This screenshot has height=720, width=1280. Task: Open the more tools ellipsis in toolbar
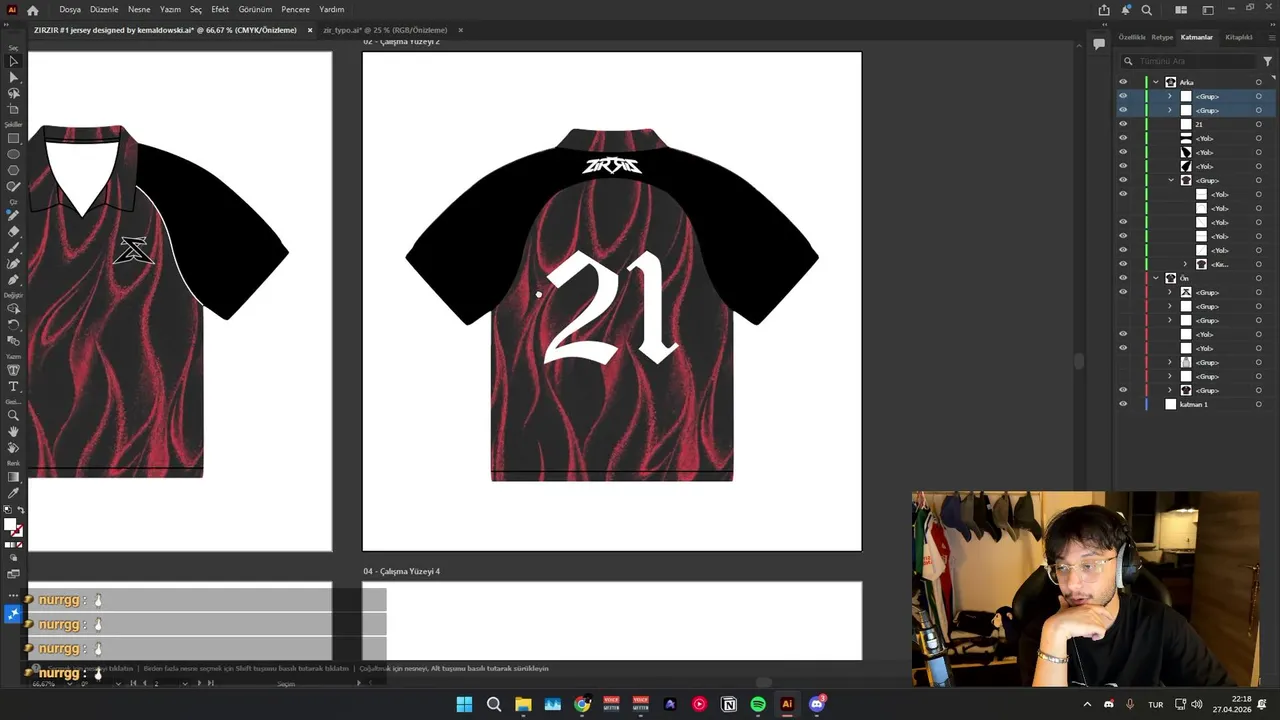(x=13, y=595)
